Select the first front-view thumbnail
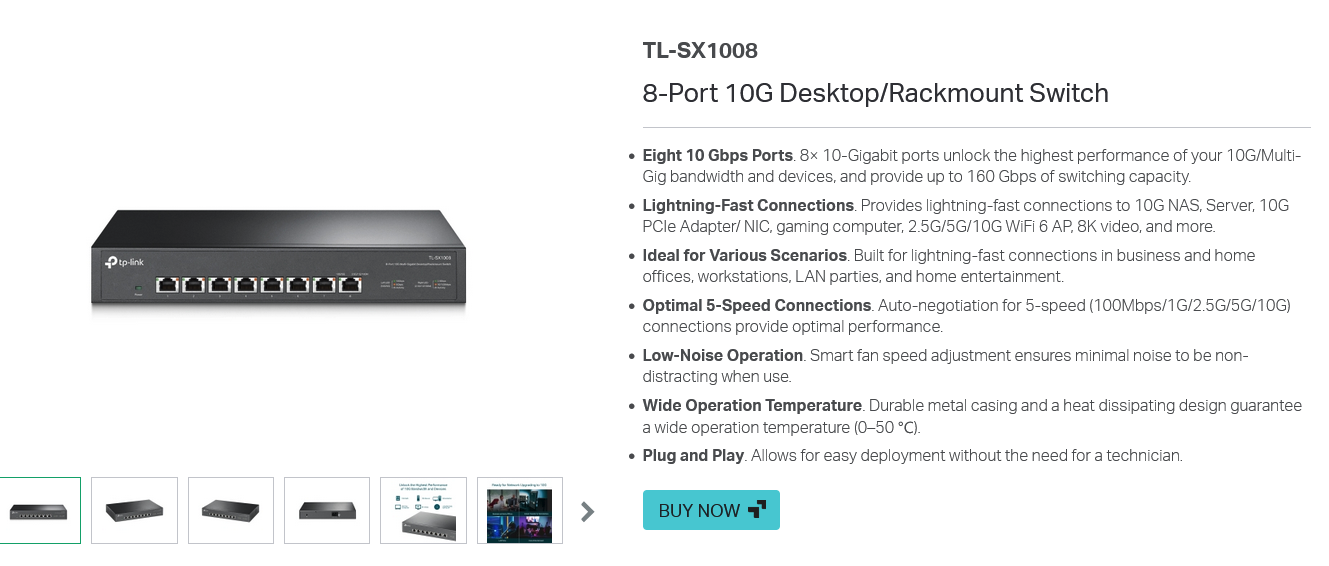The image size is (1329, 566). pos(38,510)
